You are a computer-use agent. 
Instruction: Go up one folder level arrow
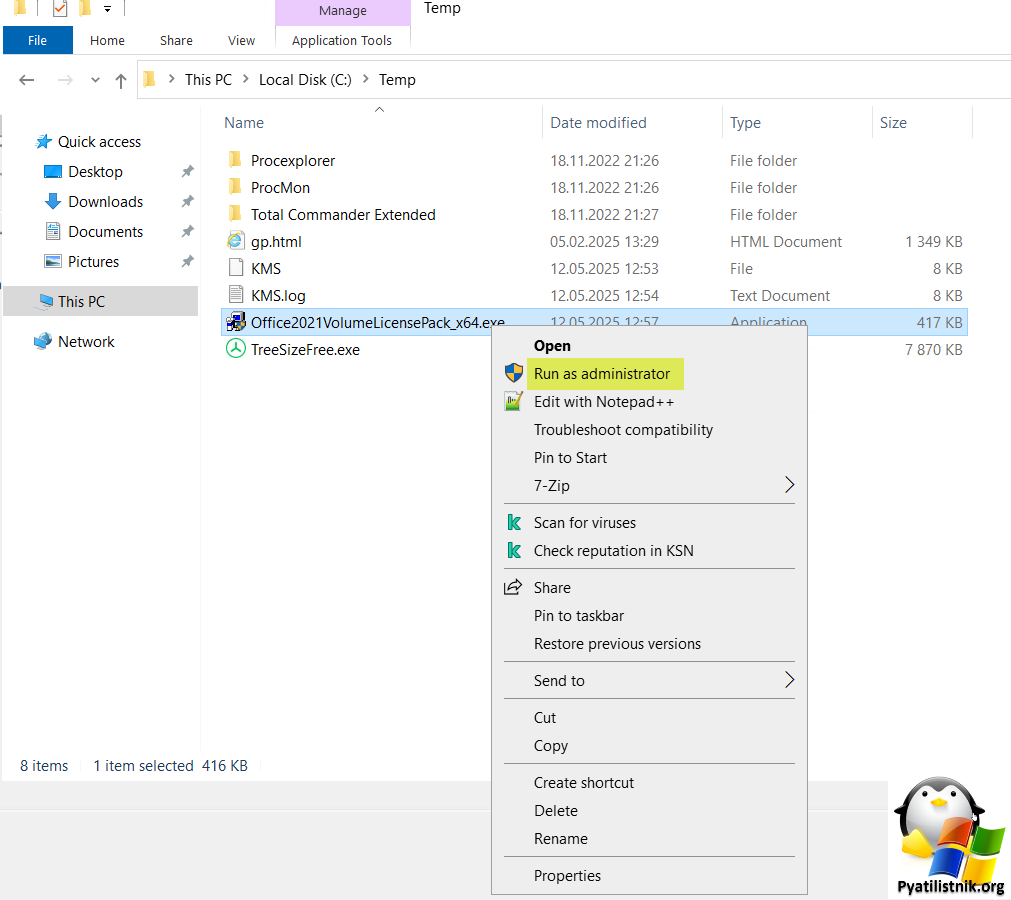(x=121, y=81)
